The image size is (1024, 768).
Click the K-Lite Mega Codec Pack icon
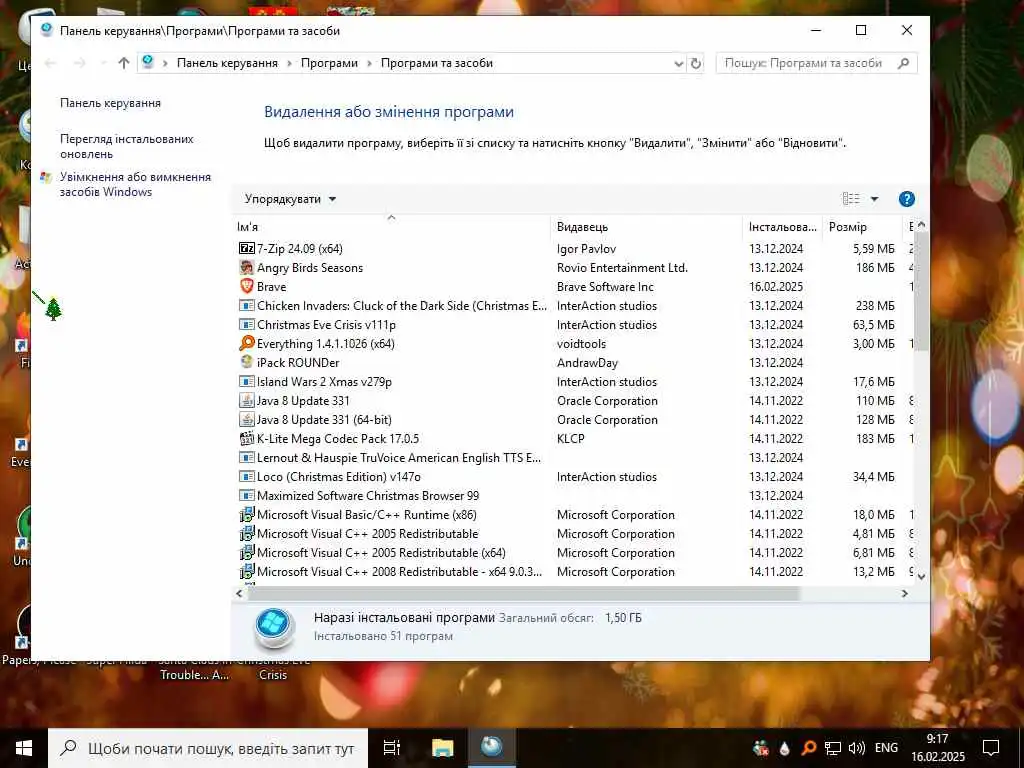point(246,438)
